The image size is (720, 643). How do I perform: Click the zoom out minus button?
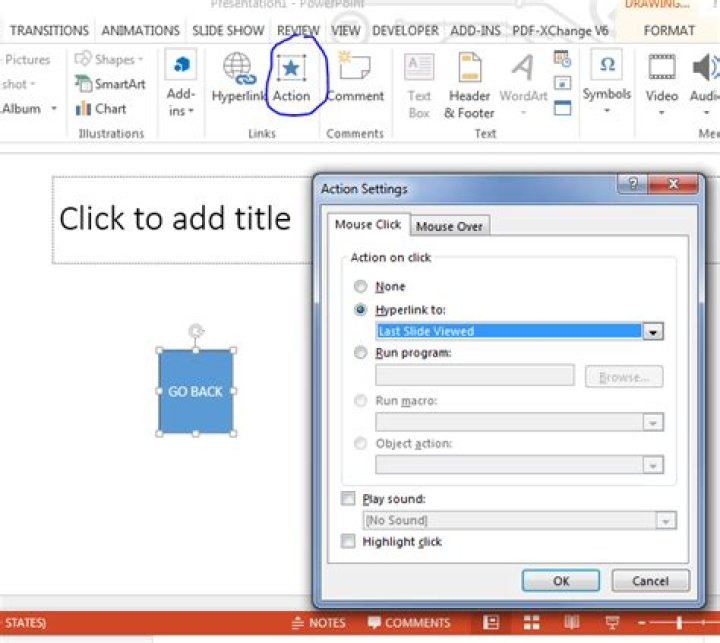641,623
